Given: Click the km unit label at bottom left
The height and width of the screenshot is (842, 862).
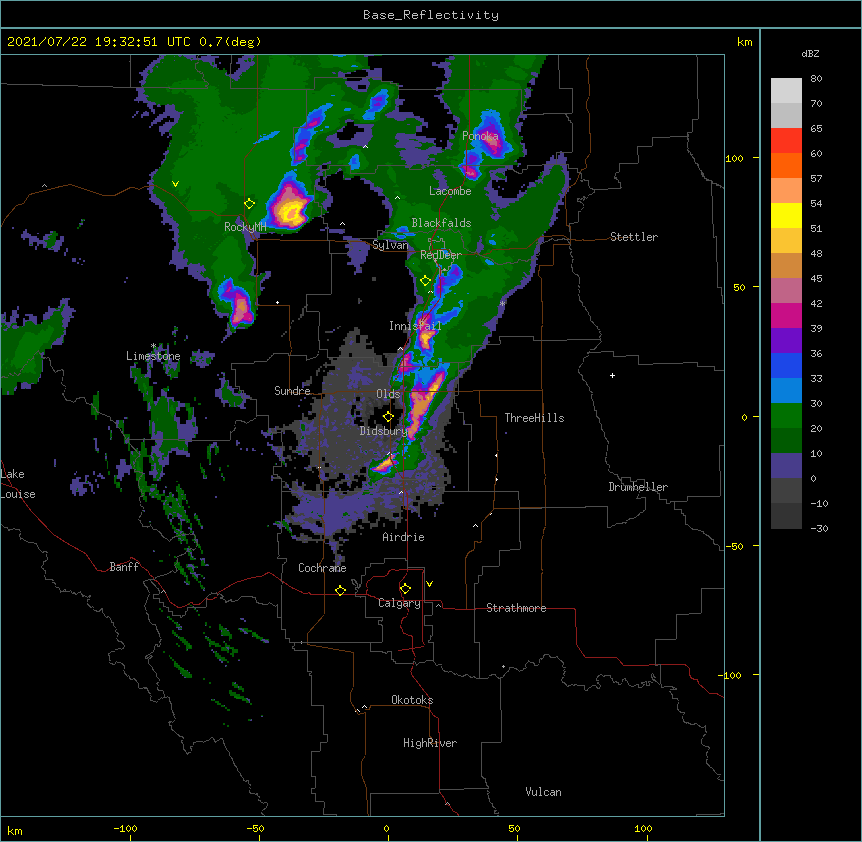Looking at the screenshot, I should [x=15, y=830].
